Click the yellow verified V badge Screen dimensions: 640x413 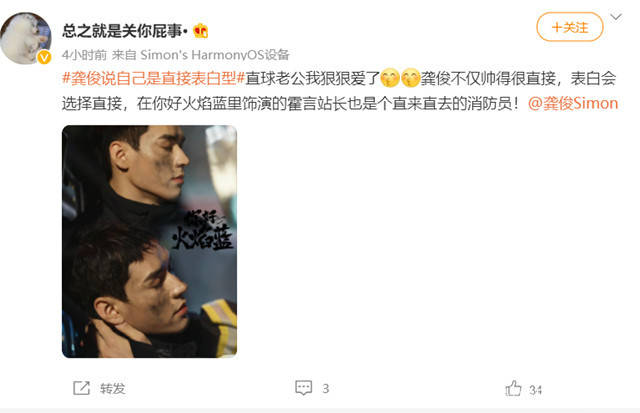click(x=44, y=57)
